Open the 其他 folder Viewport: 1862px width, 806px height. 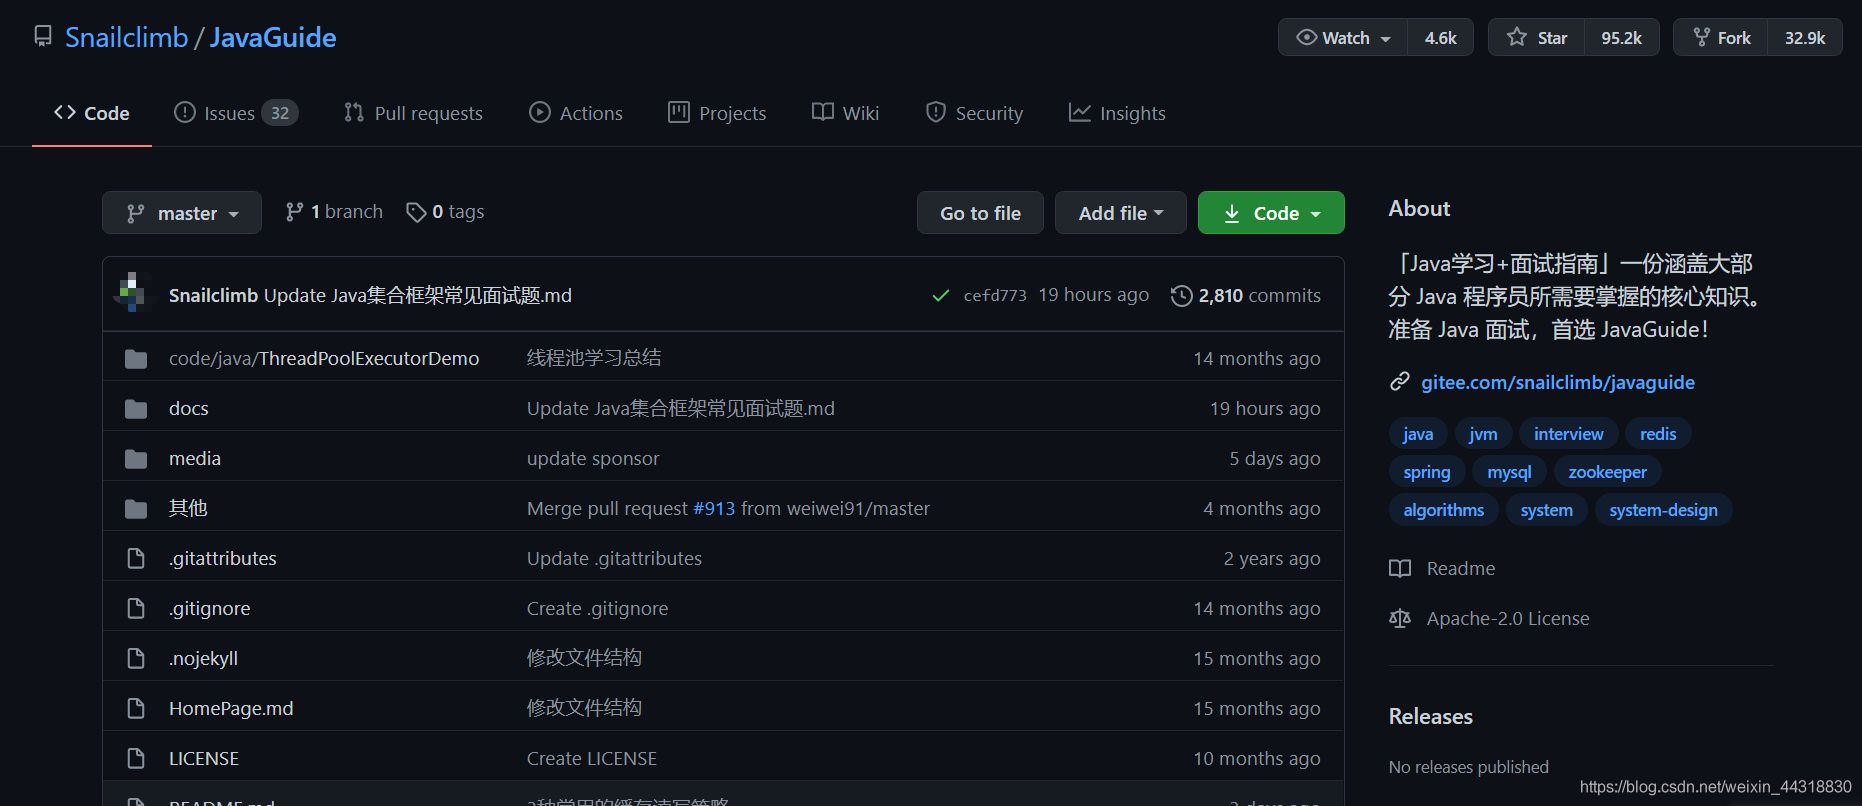188,508
